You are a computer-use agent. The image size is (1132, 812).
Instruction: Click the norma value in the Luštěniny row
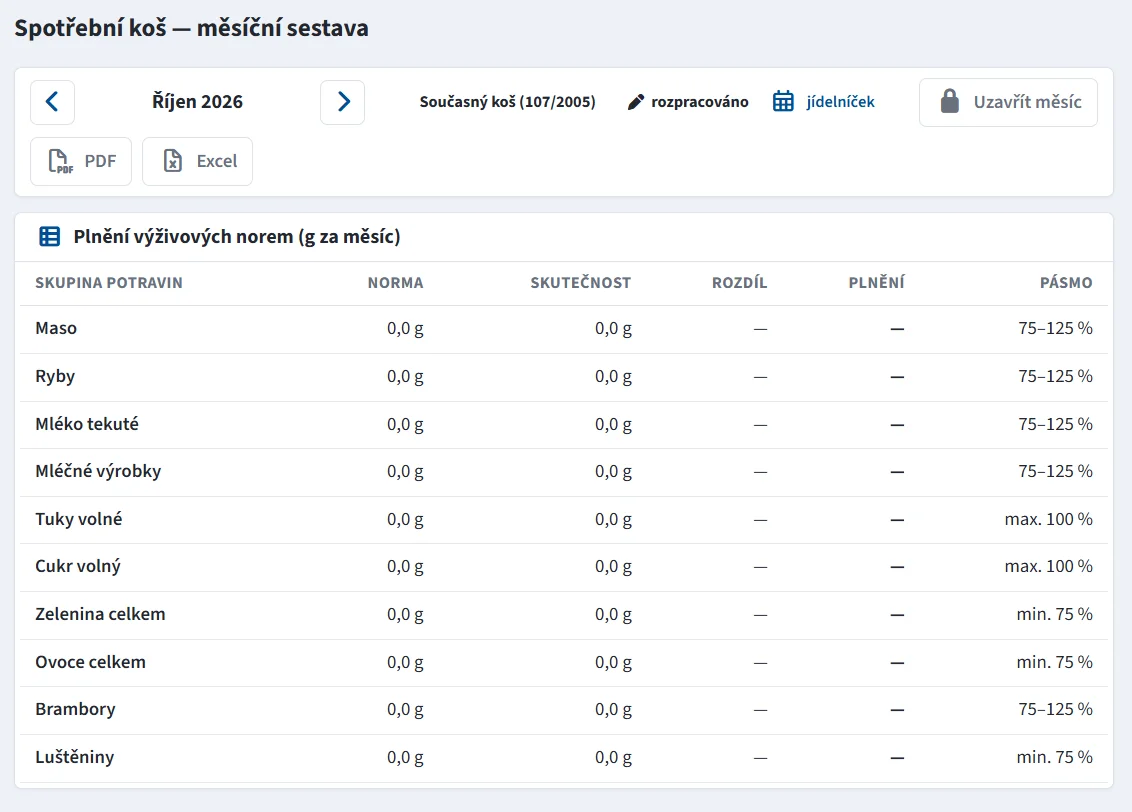[405, 757]
